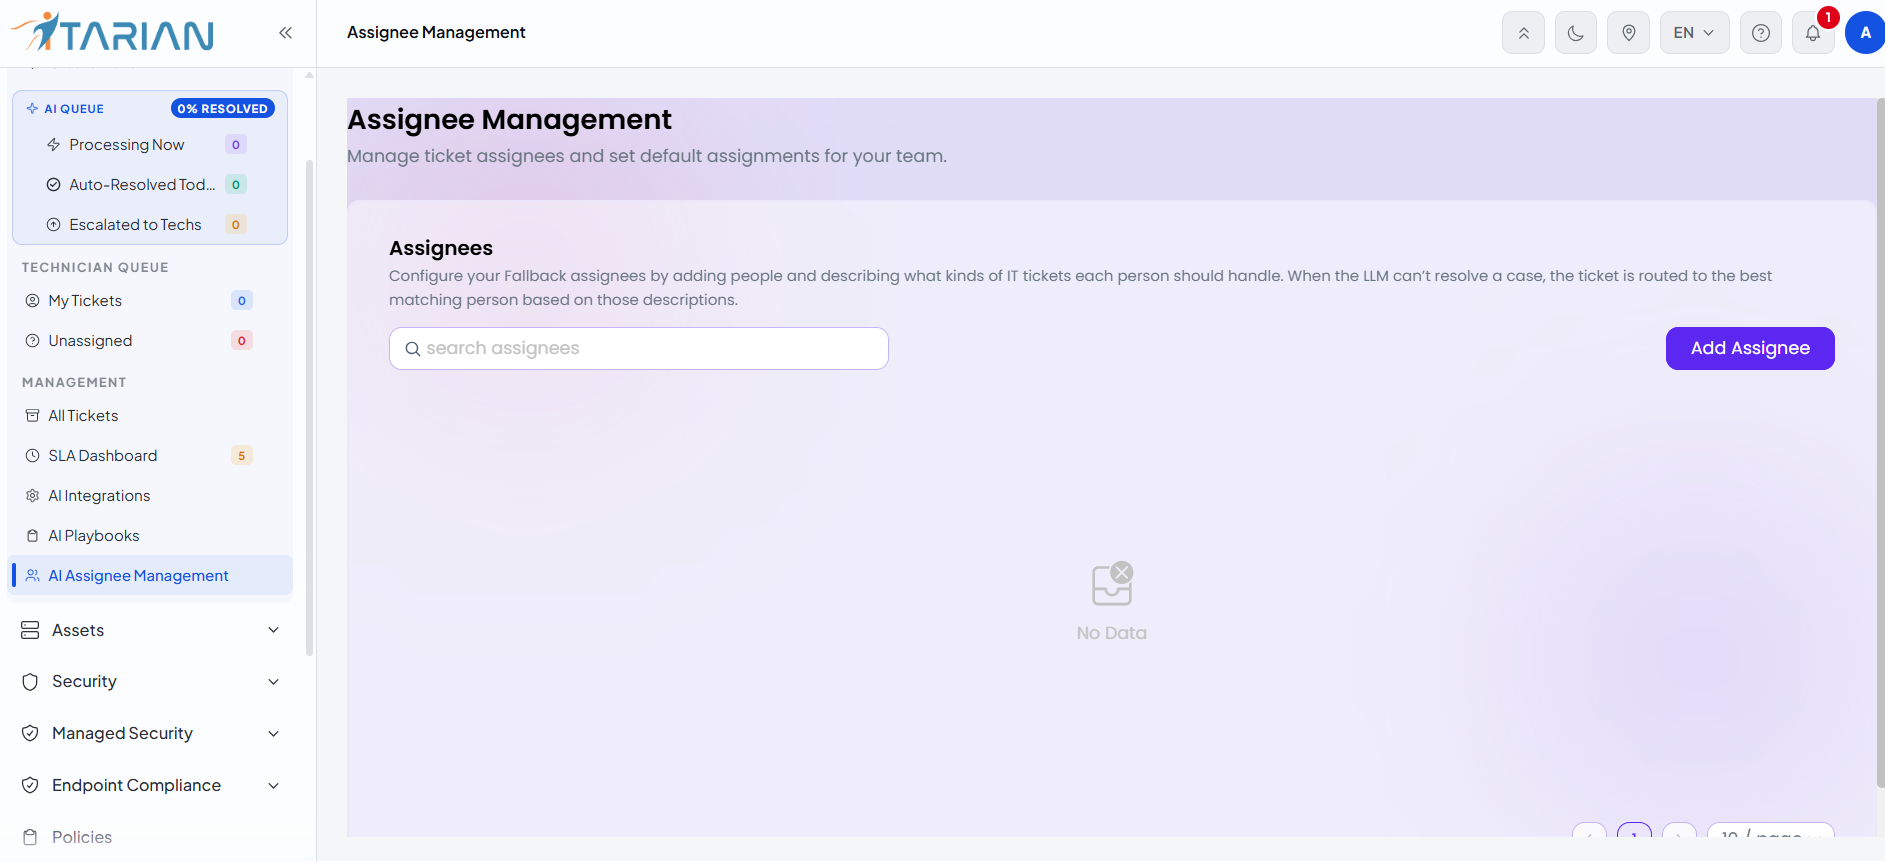Click the AI Queue sparkle icon
The image size is (1886, 862).
coord(32,109)
